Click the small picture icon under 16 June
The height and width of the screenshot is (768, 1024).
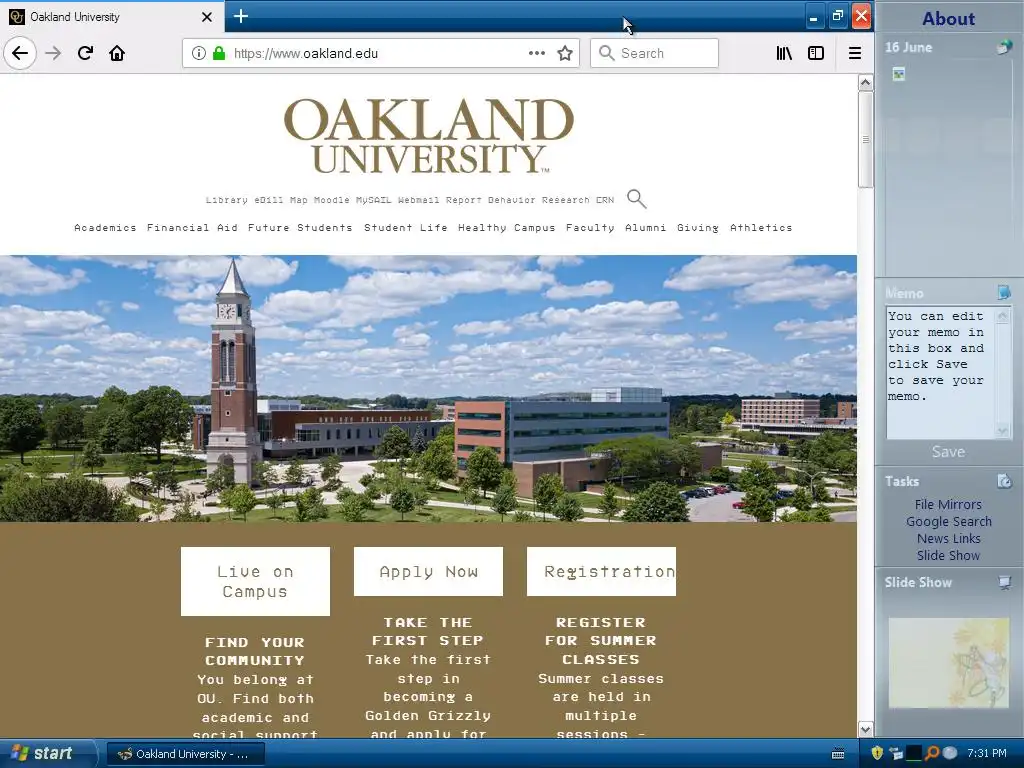899,74
